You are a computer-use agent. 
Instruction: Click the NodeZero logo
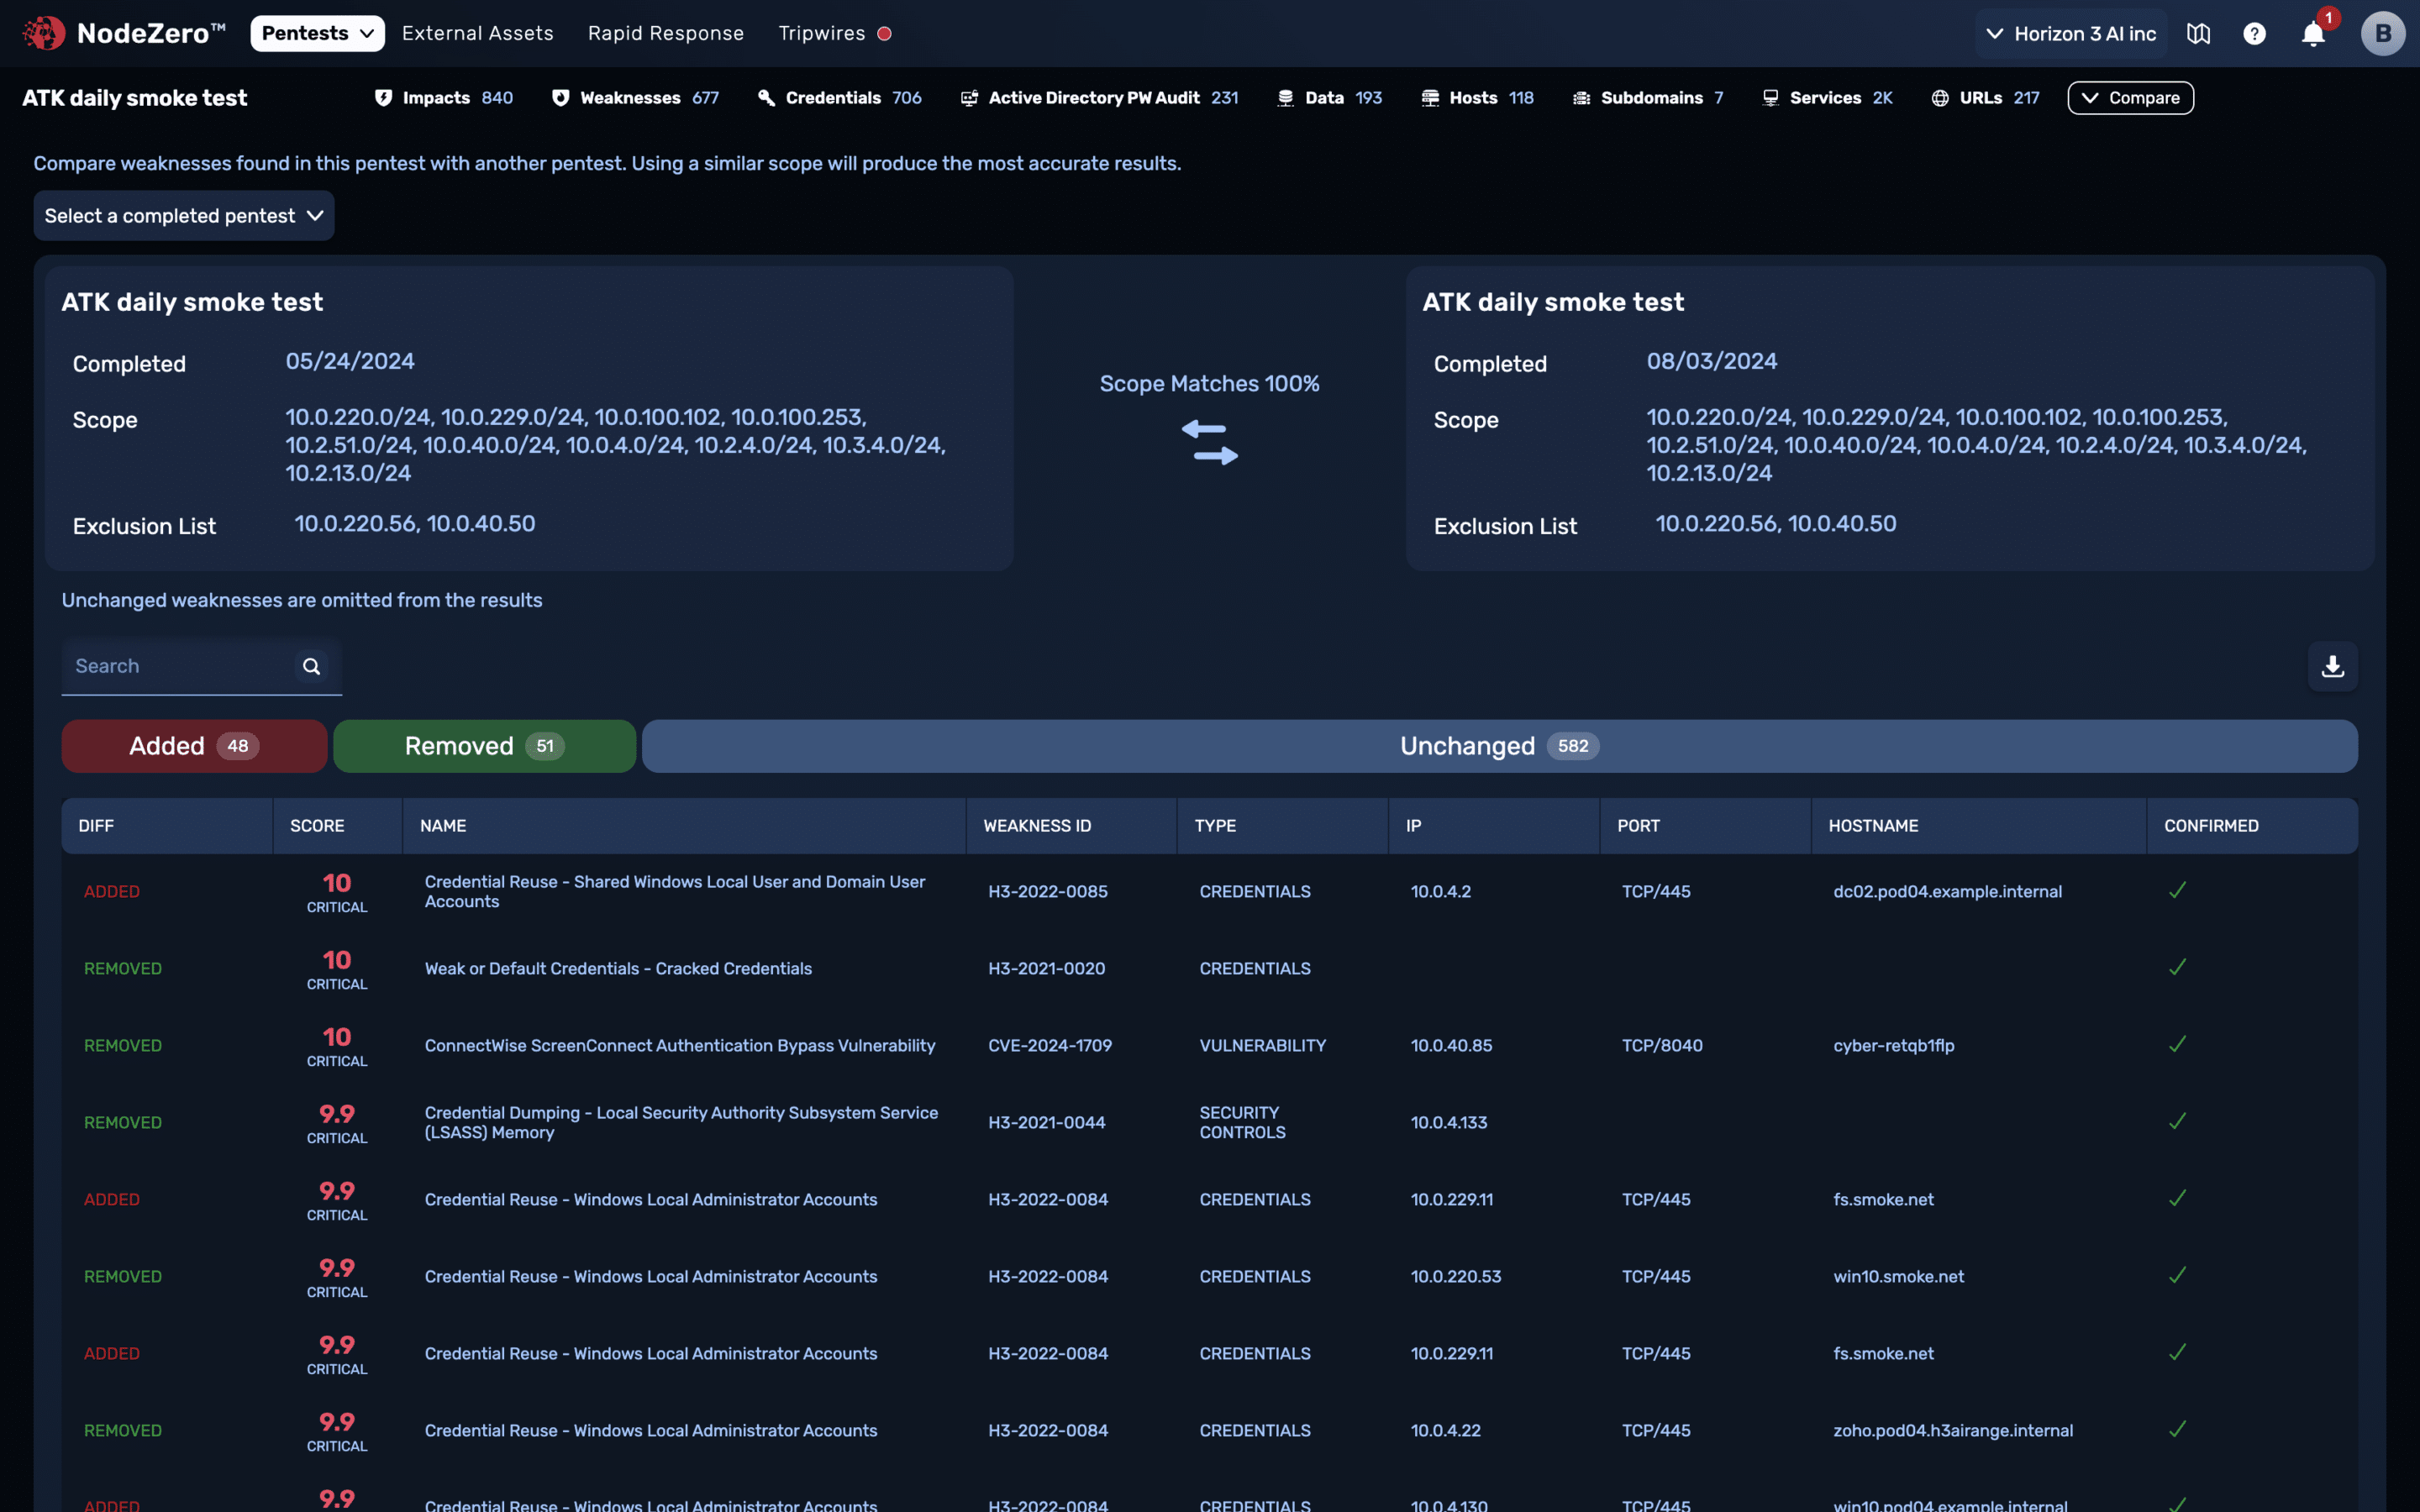coord(42,32)
